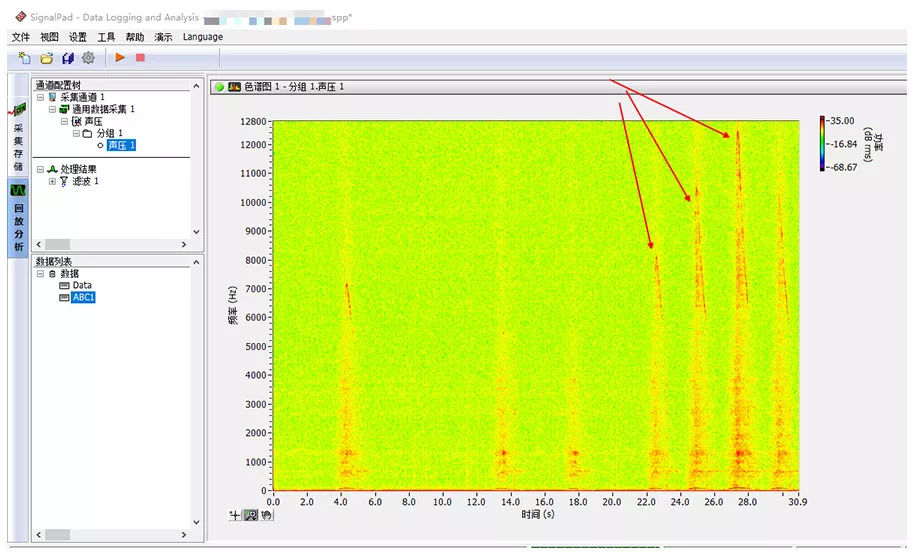The image size is (915, 556).
Task: Click the spectrogram icon in 色谱图 1 header
Action: (x=235, y=87)
